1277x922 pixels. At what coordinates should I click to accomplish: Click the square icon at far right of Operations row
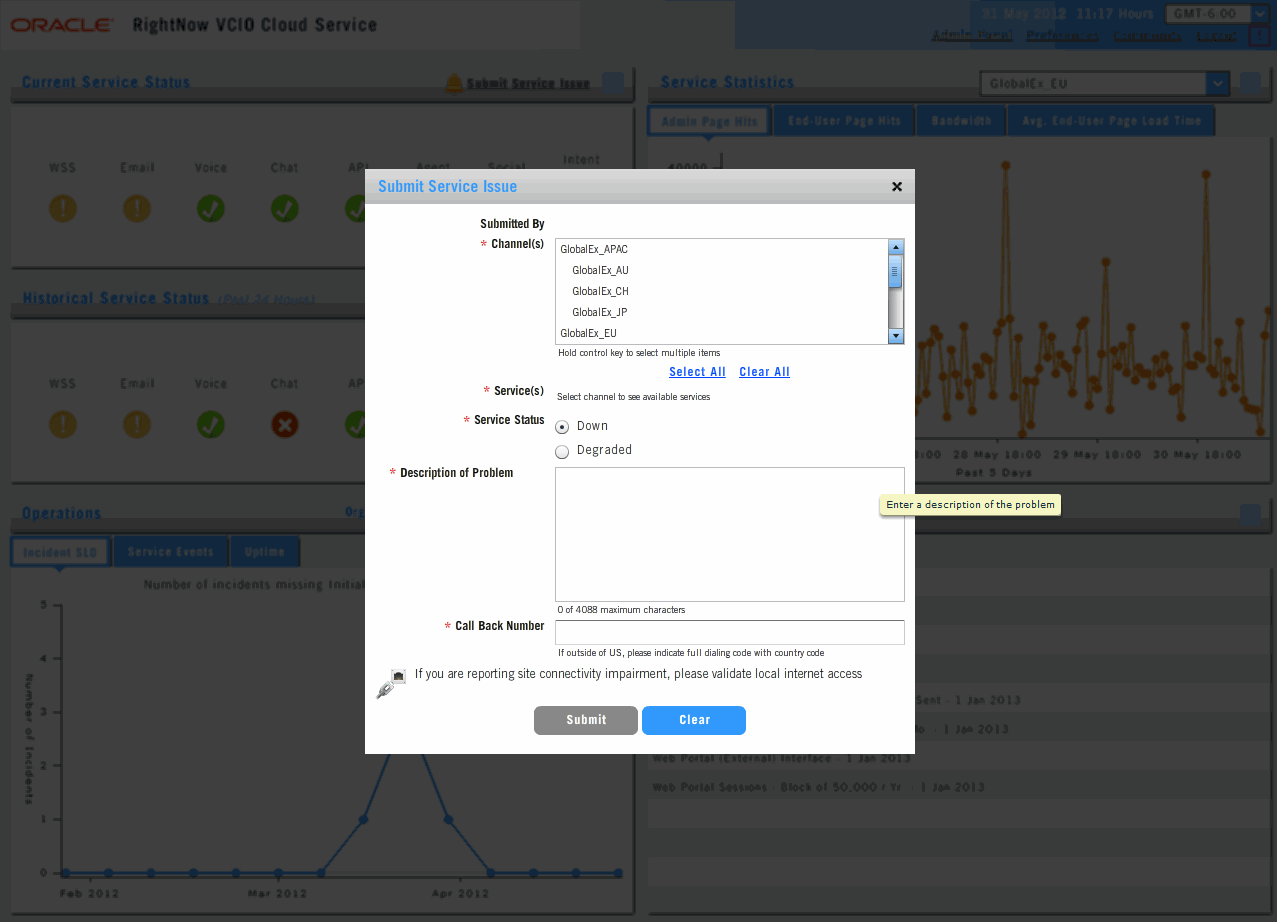[x=1250, y=514]
